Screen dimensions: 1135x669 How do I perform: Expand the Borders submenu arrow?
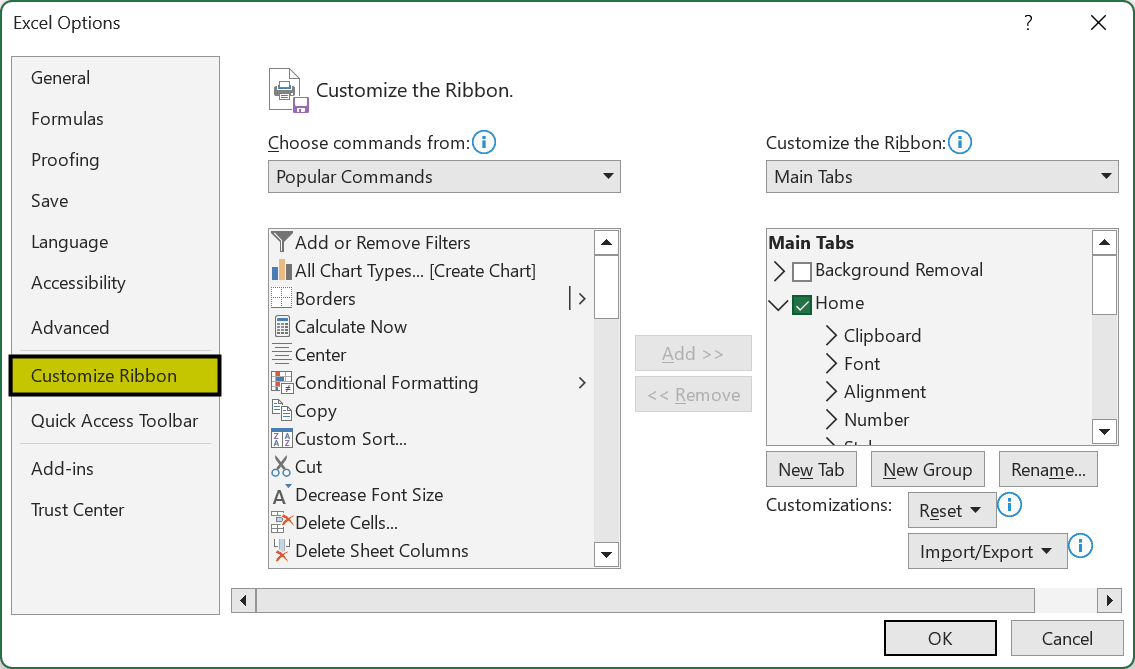581,298
